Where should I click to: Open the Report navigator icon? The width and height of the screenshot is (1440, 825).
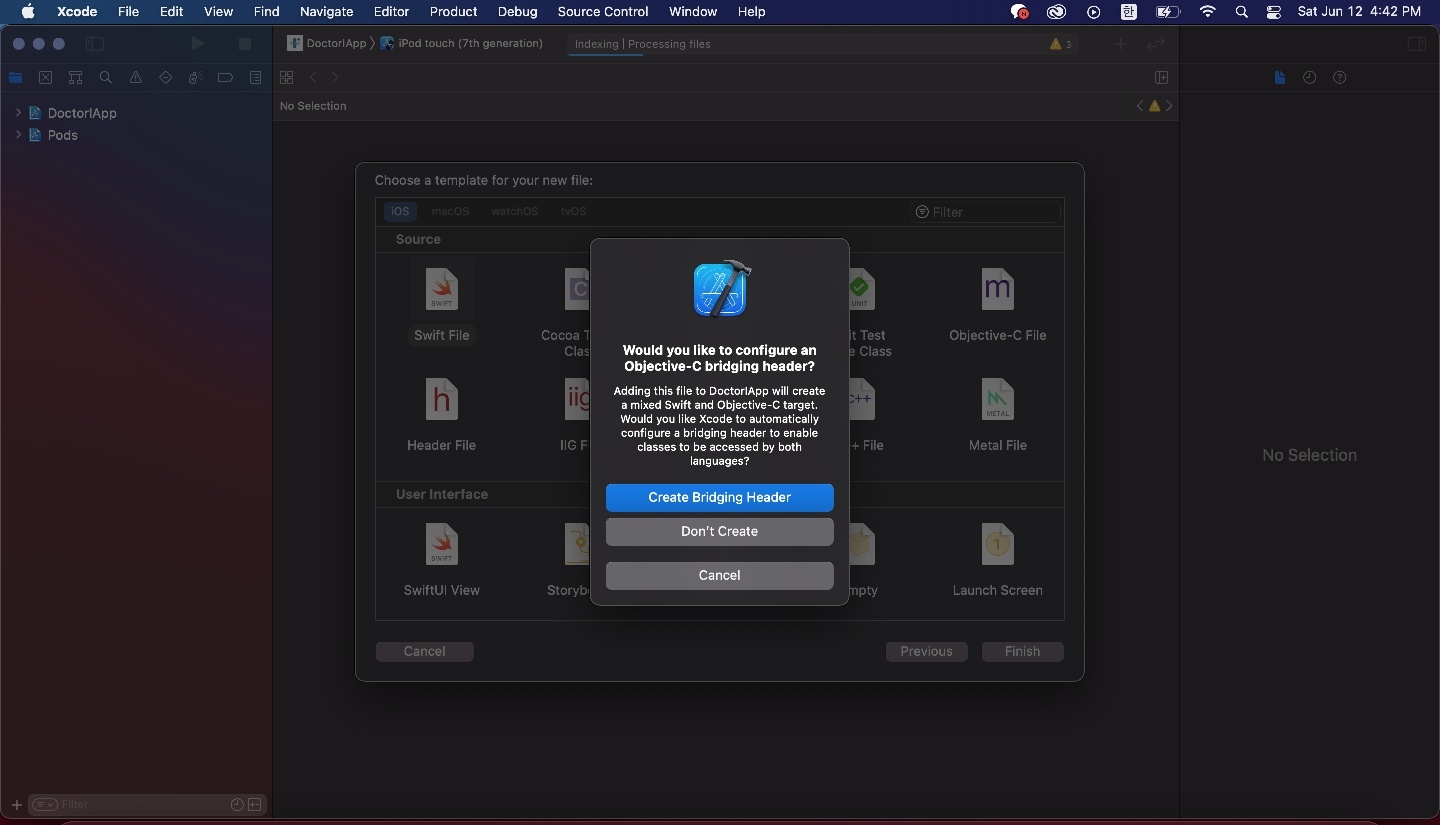(x=255, y=78)
